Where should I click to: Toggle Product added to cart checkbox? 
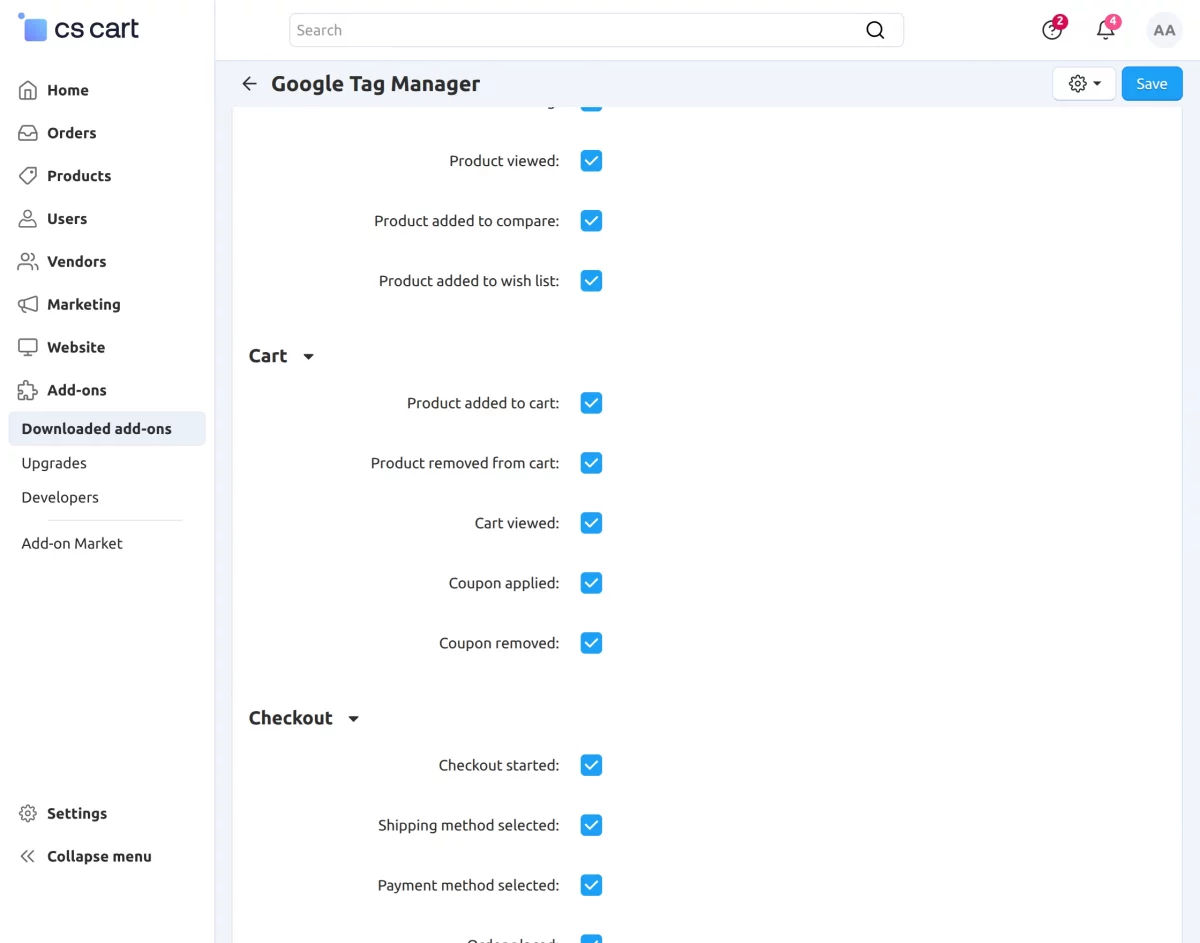tap(591, 403)
